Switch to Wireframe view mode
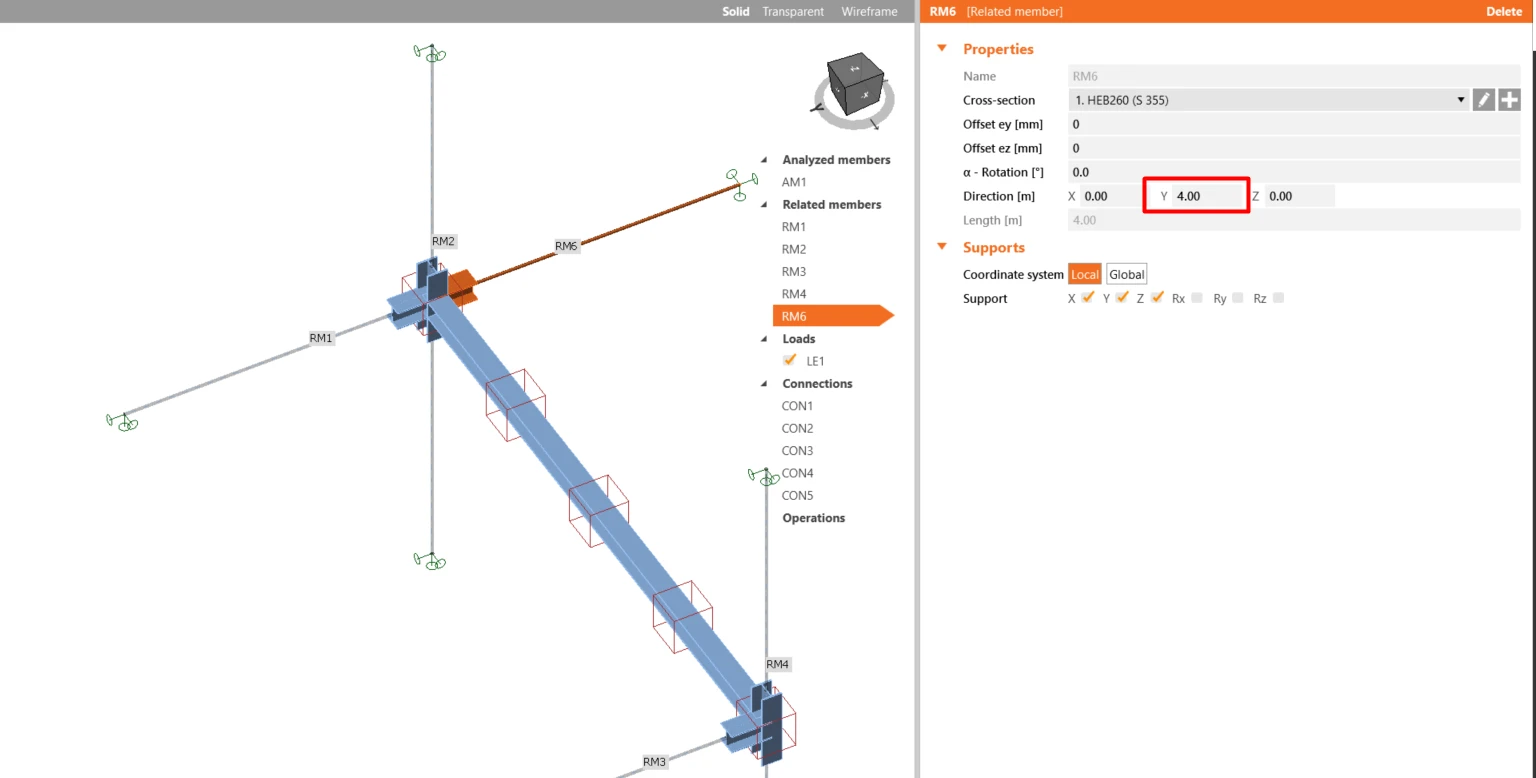This screenshot has height=778, width=1536. click(x=869, y=12)
